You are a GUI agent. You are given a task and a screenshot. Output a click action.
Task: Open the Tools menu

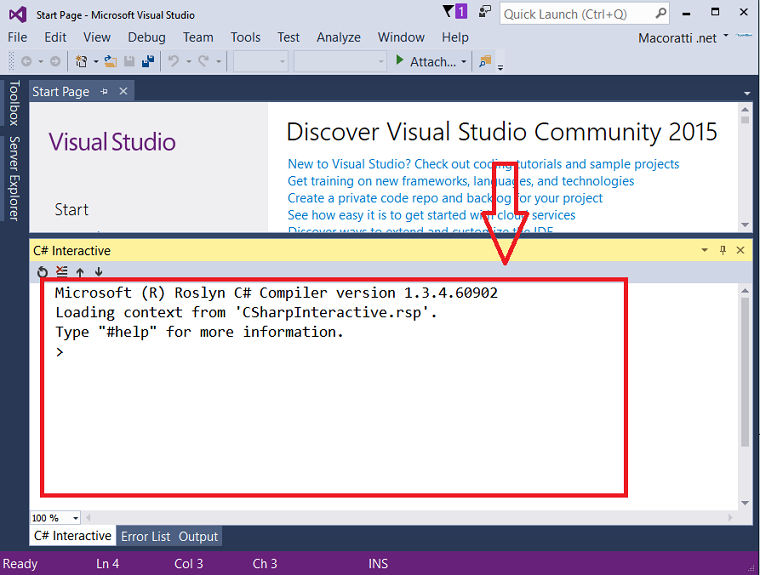[x=245, y=37]
